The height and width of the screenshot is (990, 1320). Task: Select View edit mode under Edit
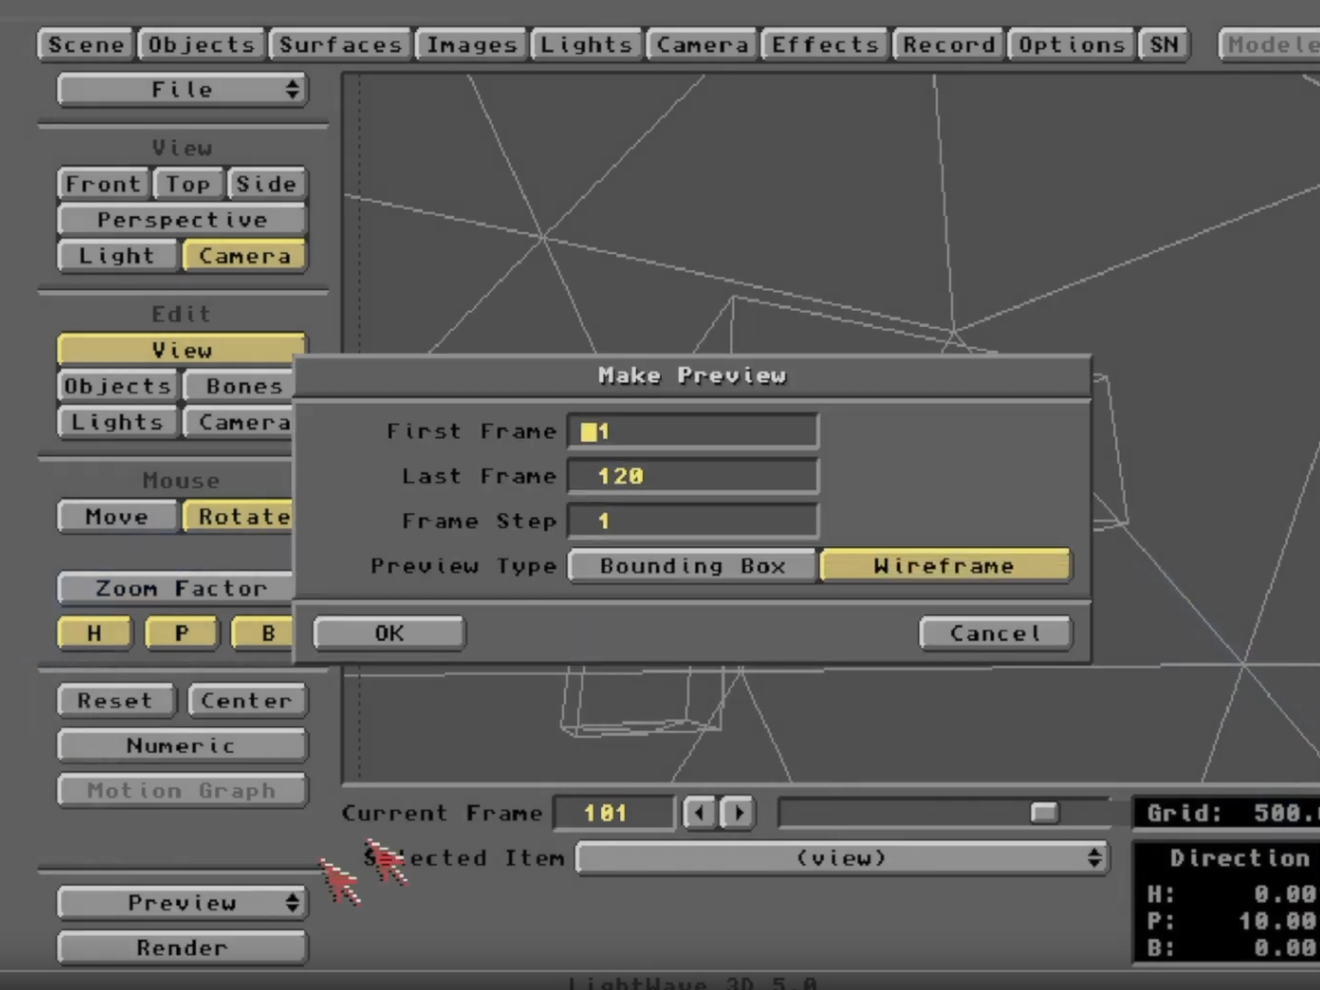(x=182, y=350)
